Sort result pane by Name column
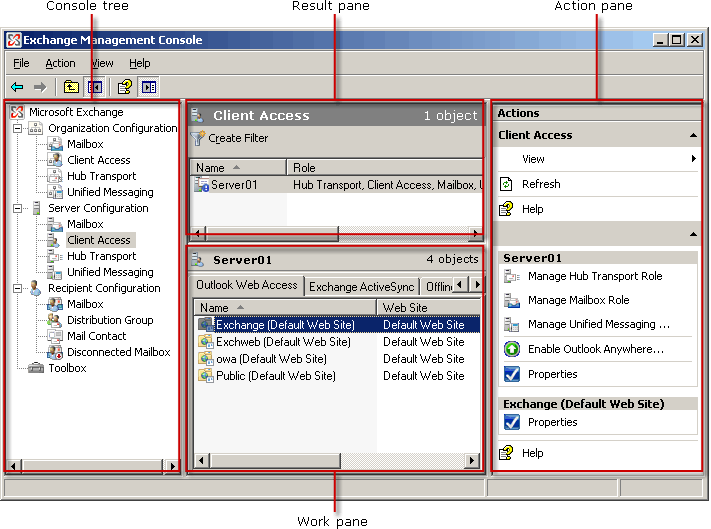Image resolution: width=711 pixels, height=529 pixels. tap(238, 168)
